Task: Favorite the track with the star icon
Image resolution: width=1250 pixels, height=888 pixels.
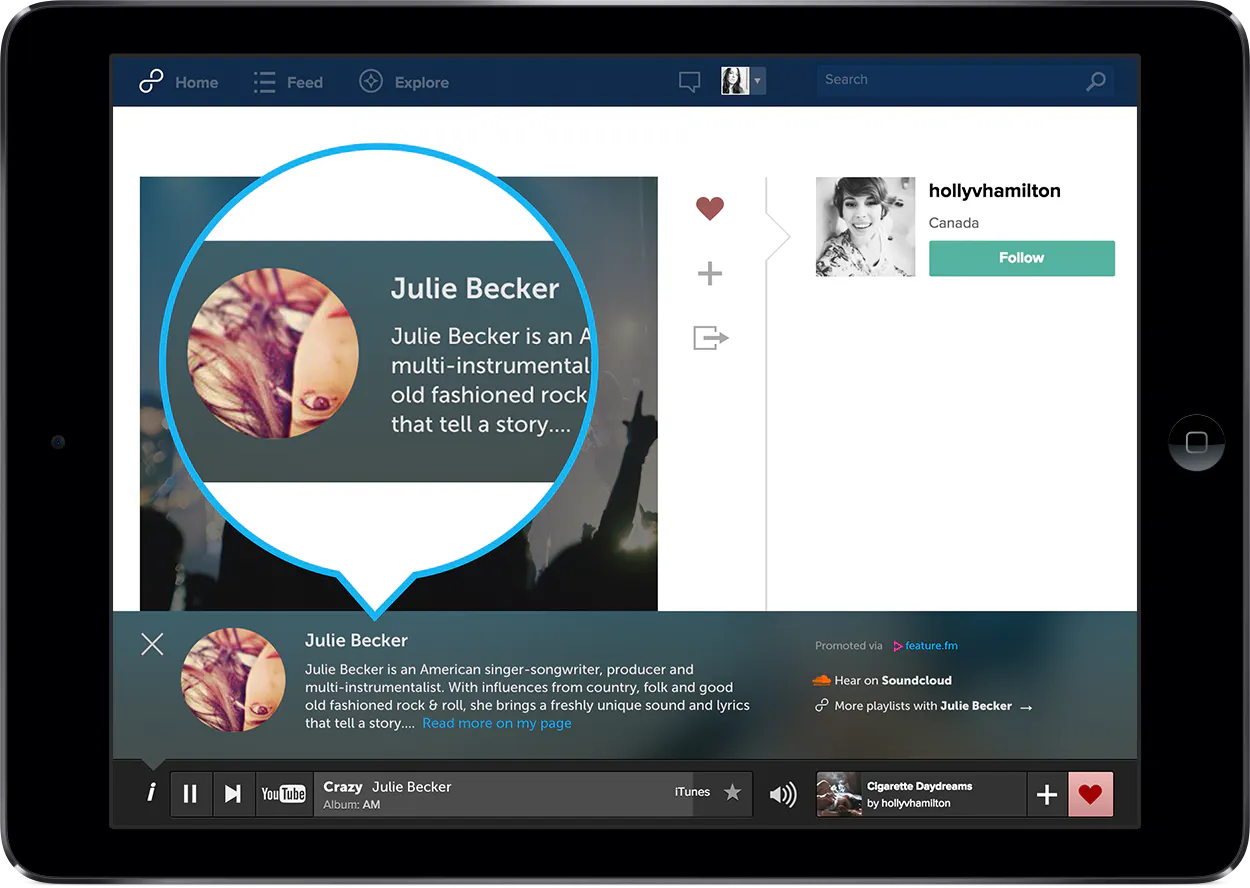Action: click(733, 792)
